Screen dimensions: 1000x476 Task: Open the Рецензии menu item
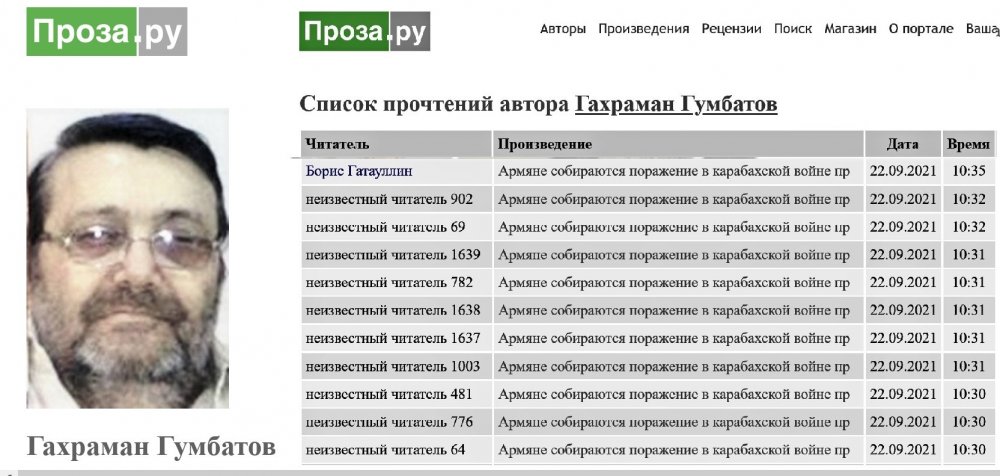[x=732, y=29]
